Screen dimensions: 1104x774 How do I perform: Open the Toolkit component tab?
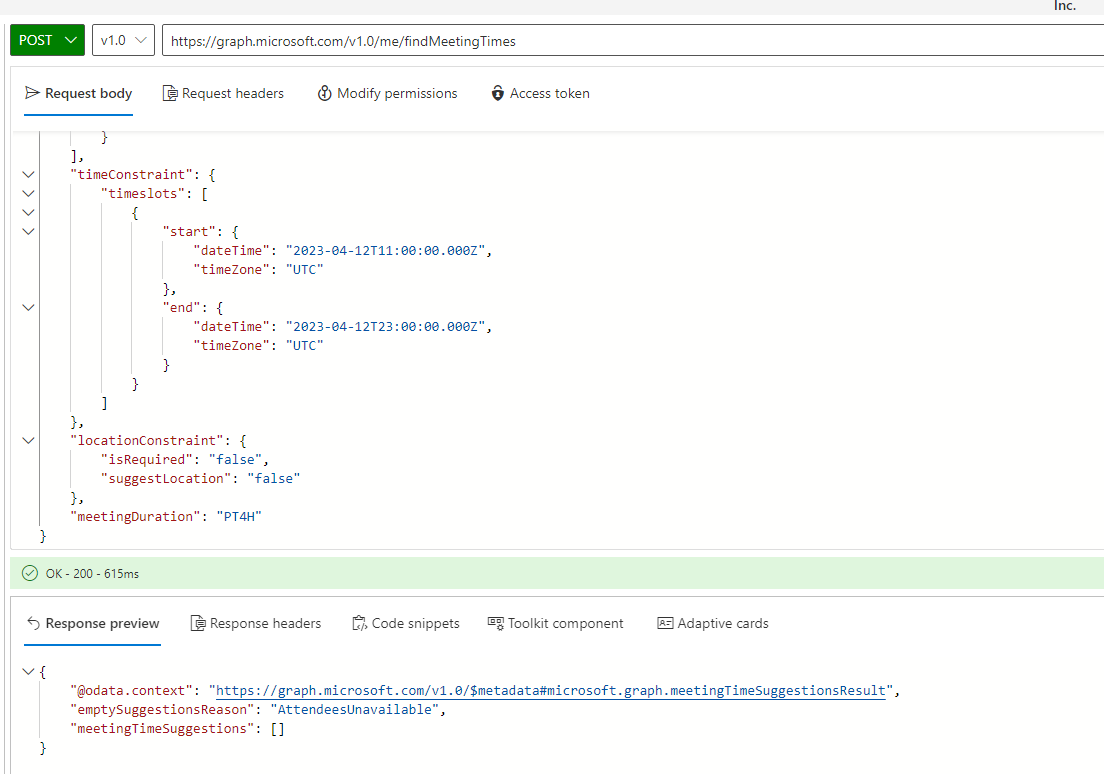tap(556, 623)
